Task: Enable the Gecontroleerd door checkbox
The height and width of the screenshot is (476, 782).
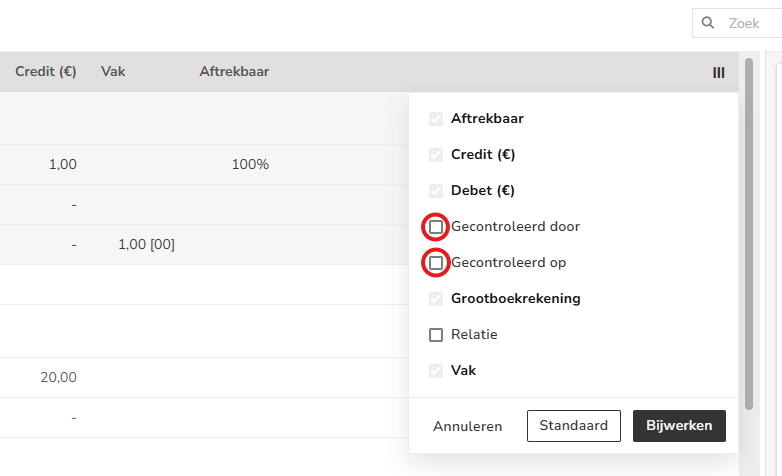Action: 436,227
